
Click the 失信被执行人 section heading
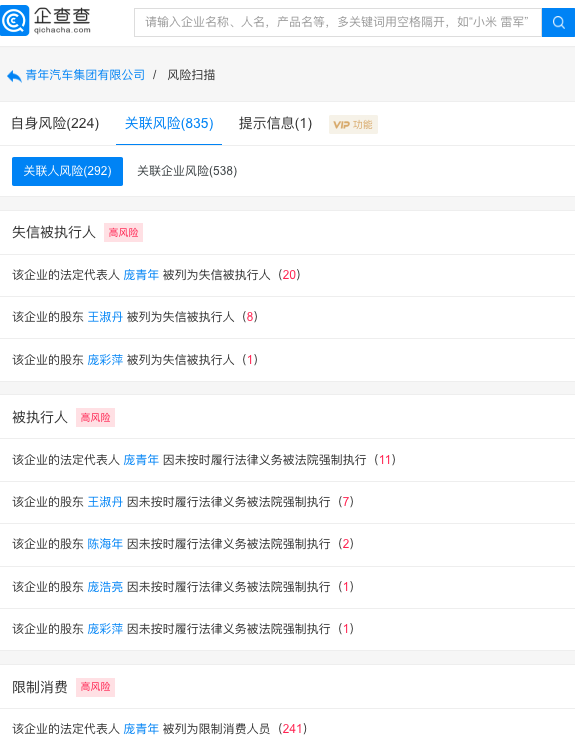pos(54,232)
